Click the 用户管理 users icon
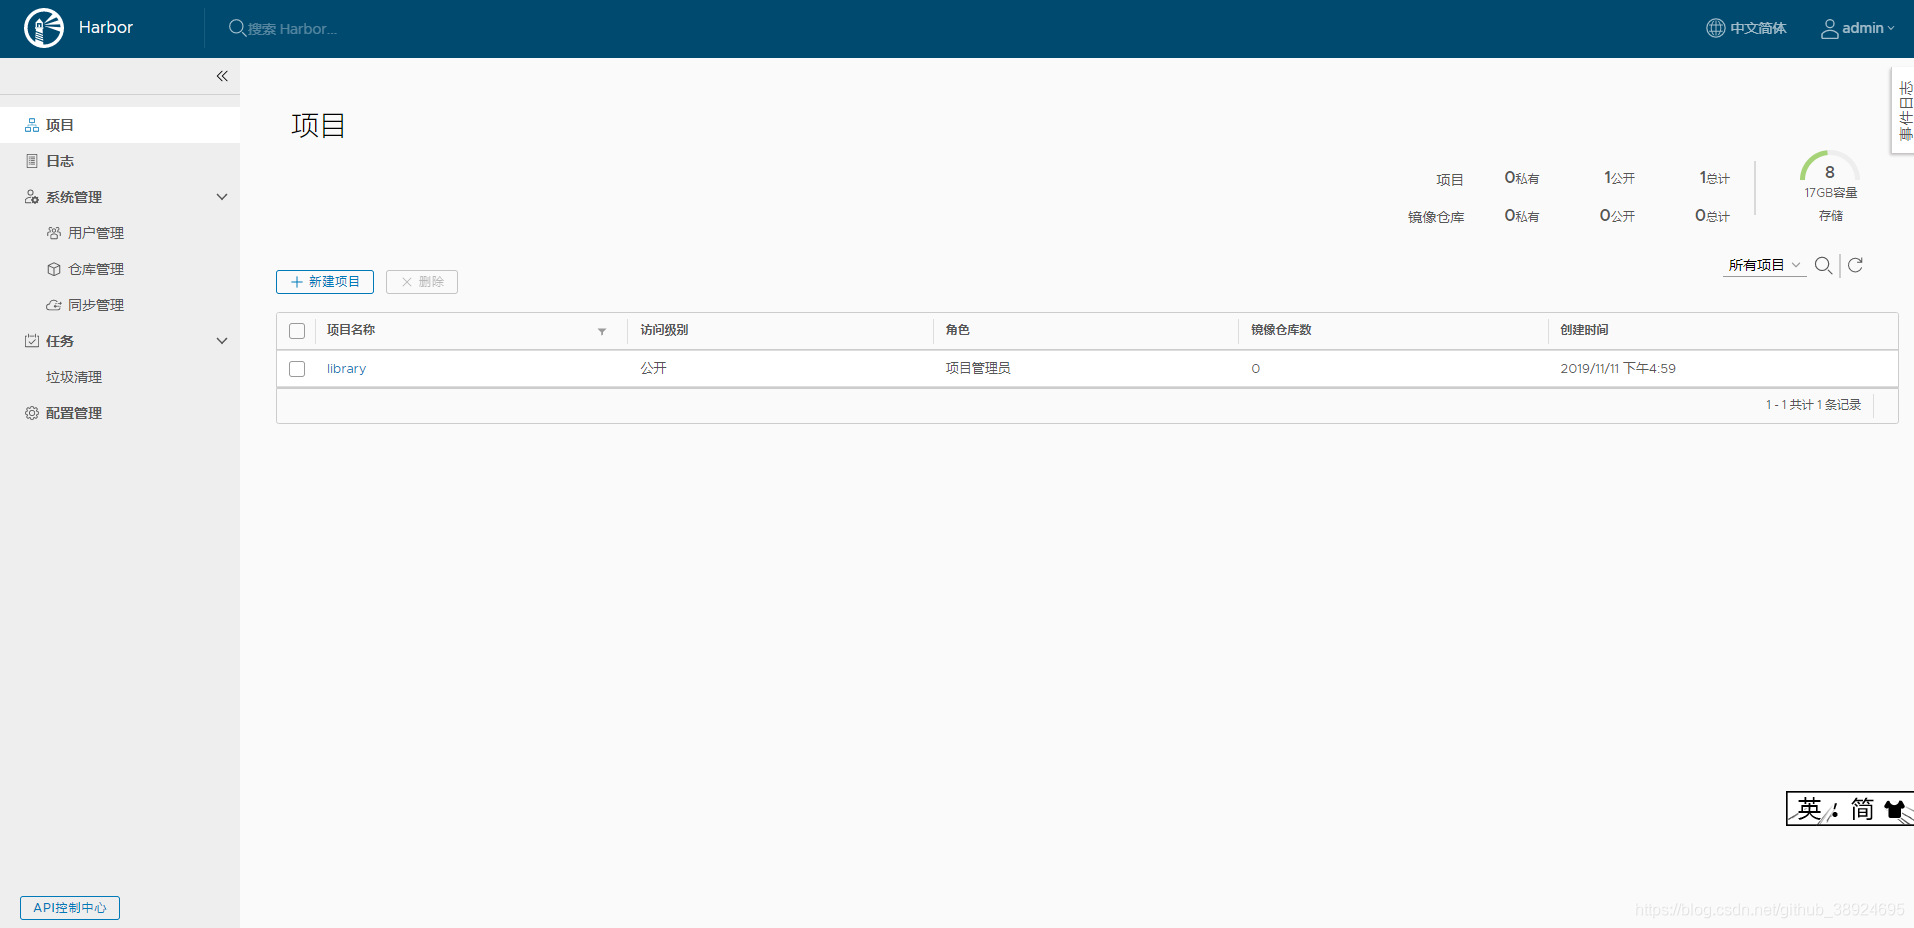 coord(54,233)
